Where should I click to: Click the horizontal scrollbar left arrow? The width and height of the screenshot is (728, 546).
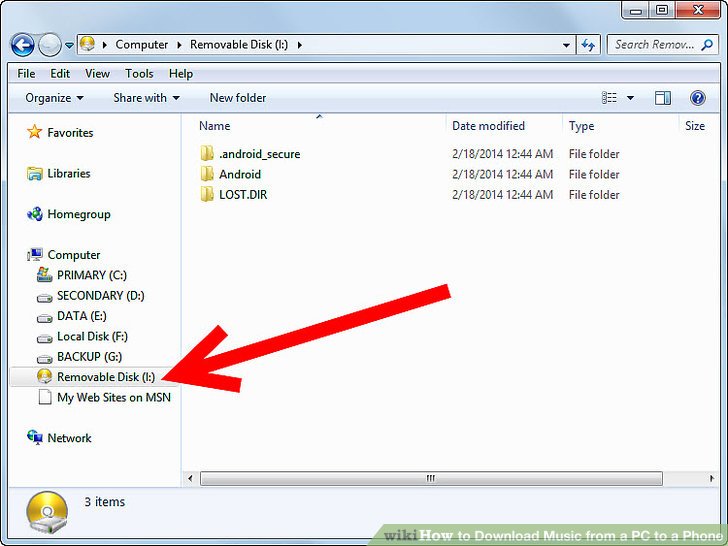click(190, 478)
